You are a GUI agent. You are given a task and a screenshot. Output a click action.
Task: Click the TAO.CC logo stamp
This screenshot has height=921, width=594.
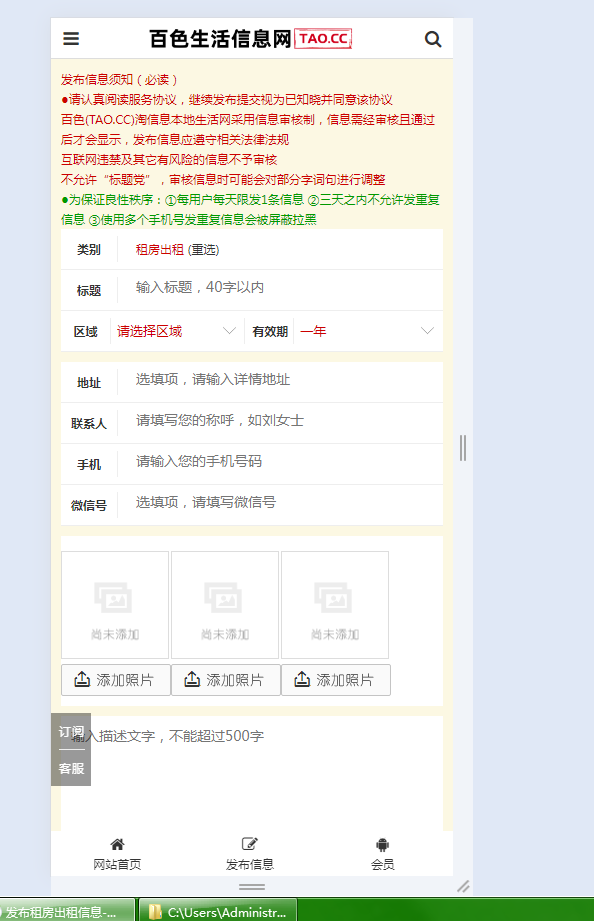pos(323,39)
